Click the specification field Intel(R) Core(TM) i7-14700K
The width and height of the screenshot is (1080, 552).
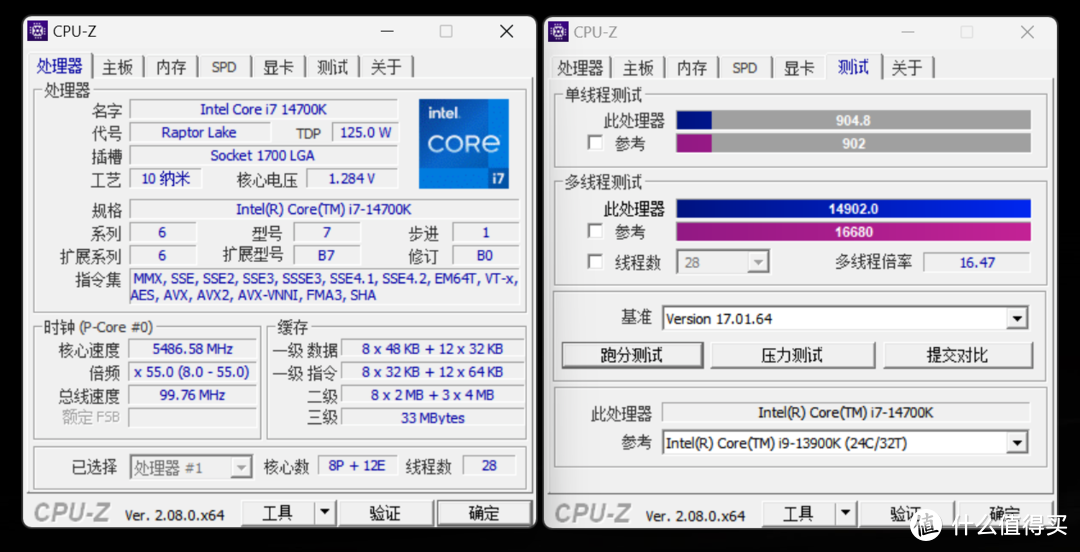(324, 209)
